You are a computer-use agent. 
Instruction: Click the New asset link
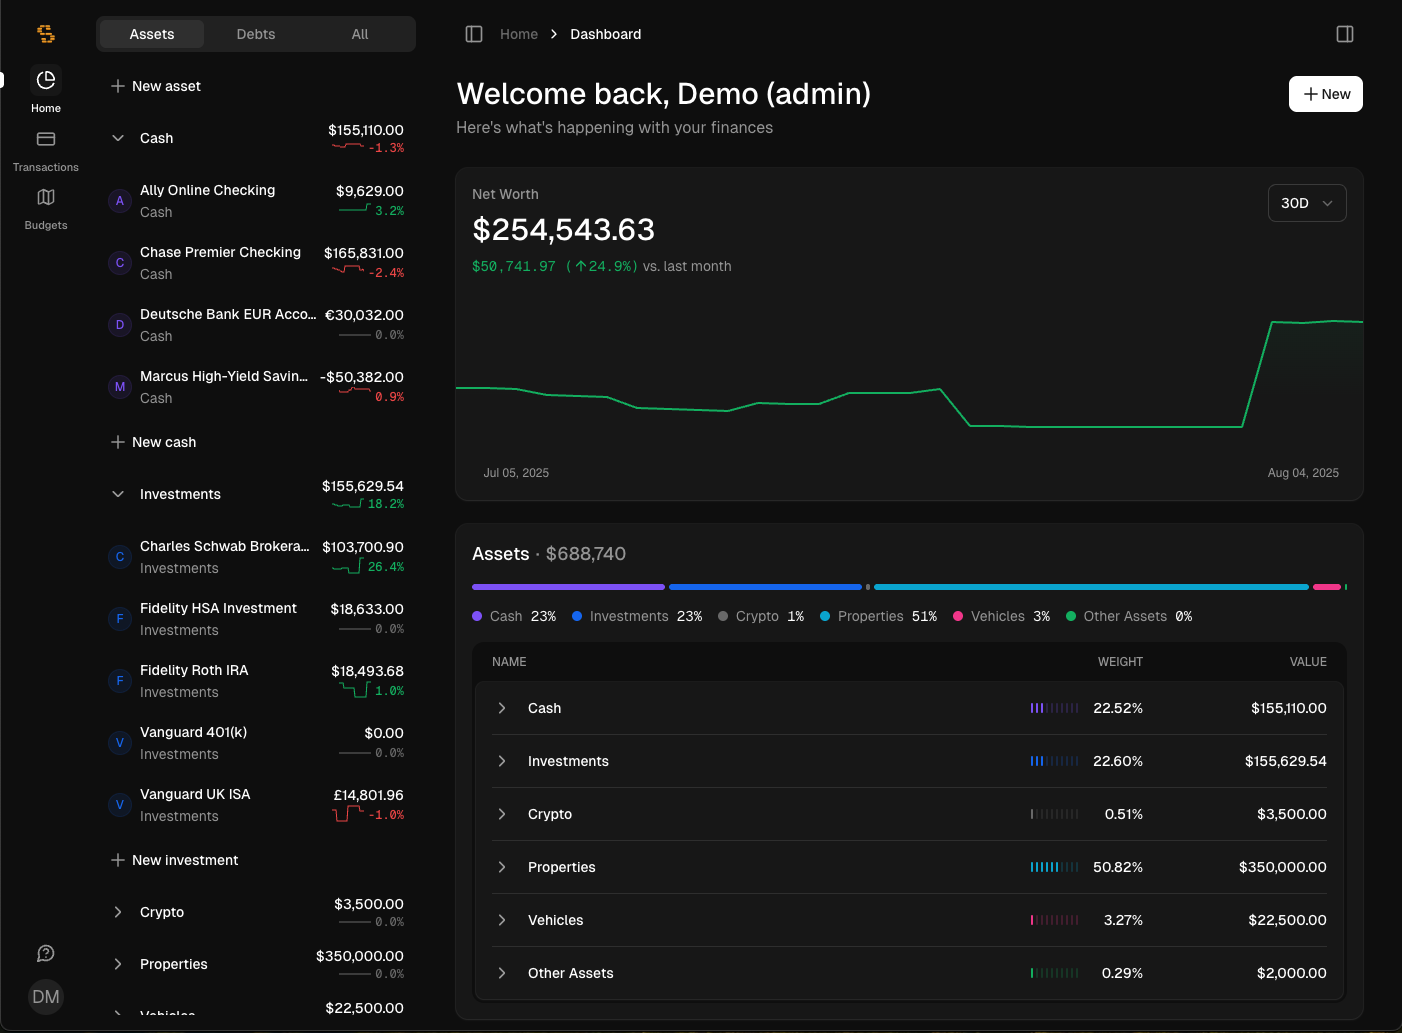click(x=156, y=86)
